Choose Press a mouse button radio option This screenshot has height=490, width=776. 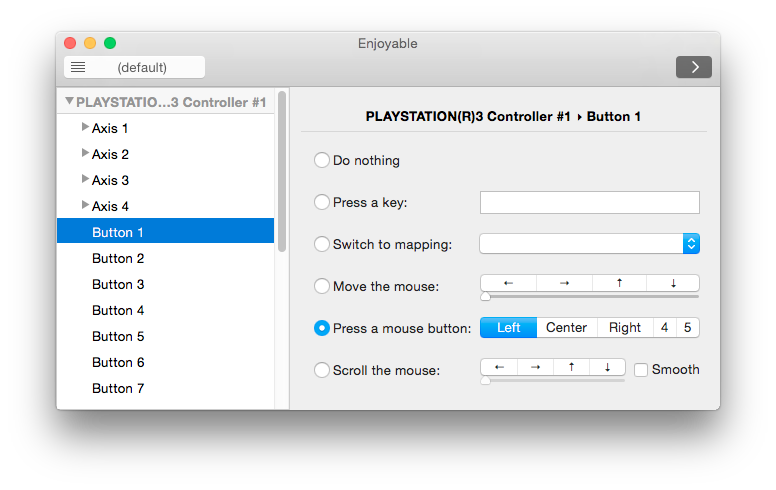click(322, 328)
